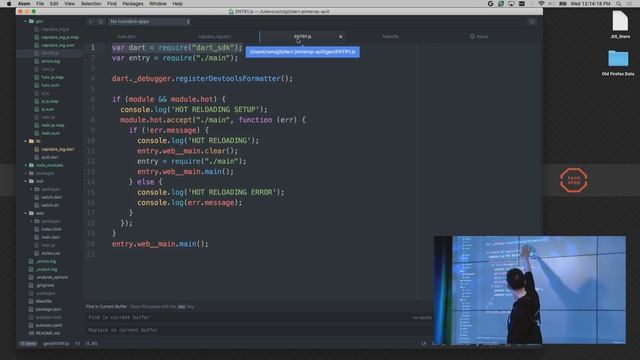
Task: Open the Packages menu
Action: (x=133, y=4)
